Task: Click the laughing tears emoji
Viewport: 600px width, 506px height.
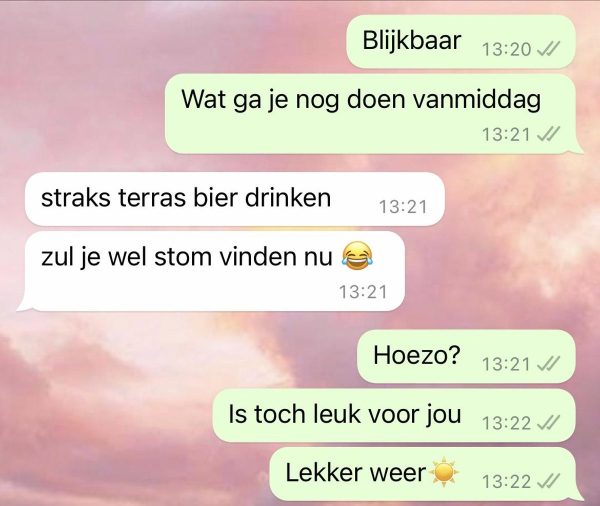Action: click(x=357, y=256)
